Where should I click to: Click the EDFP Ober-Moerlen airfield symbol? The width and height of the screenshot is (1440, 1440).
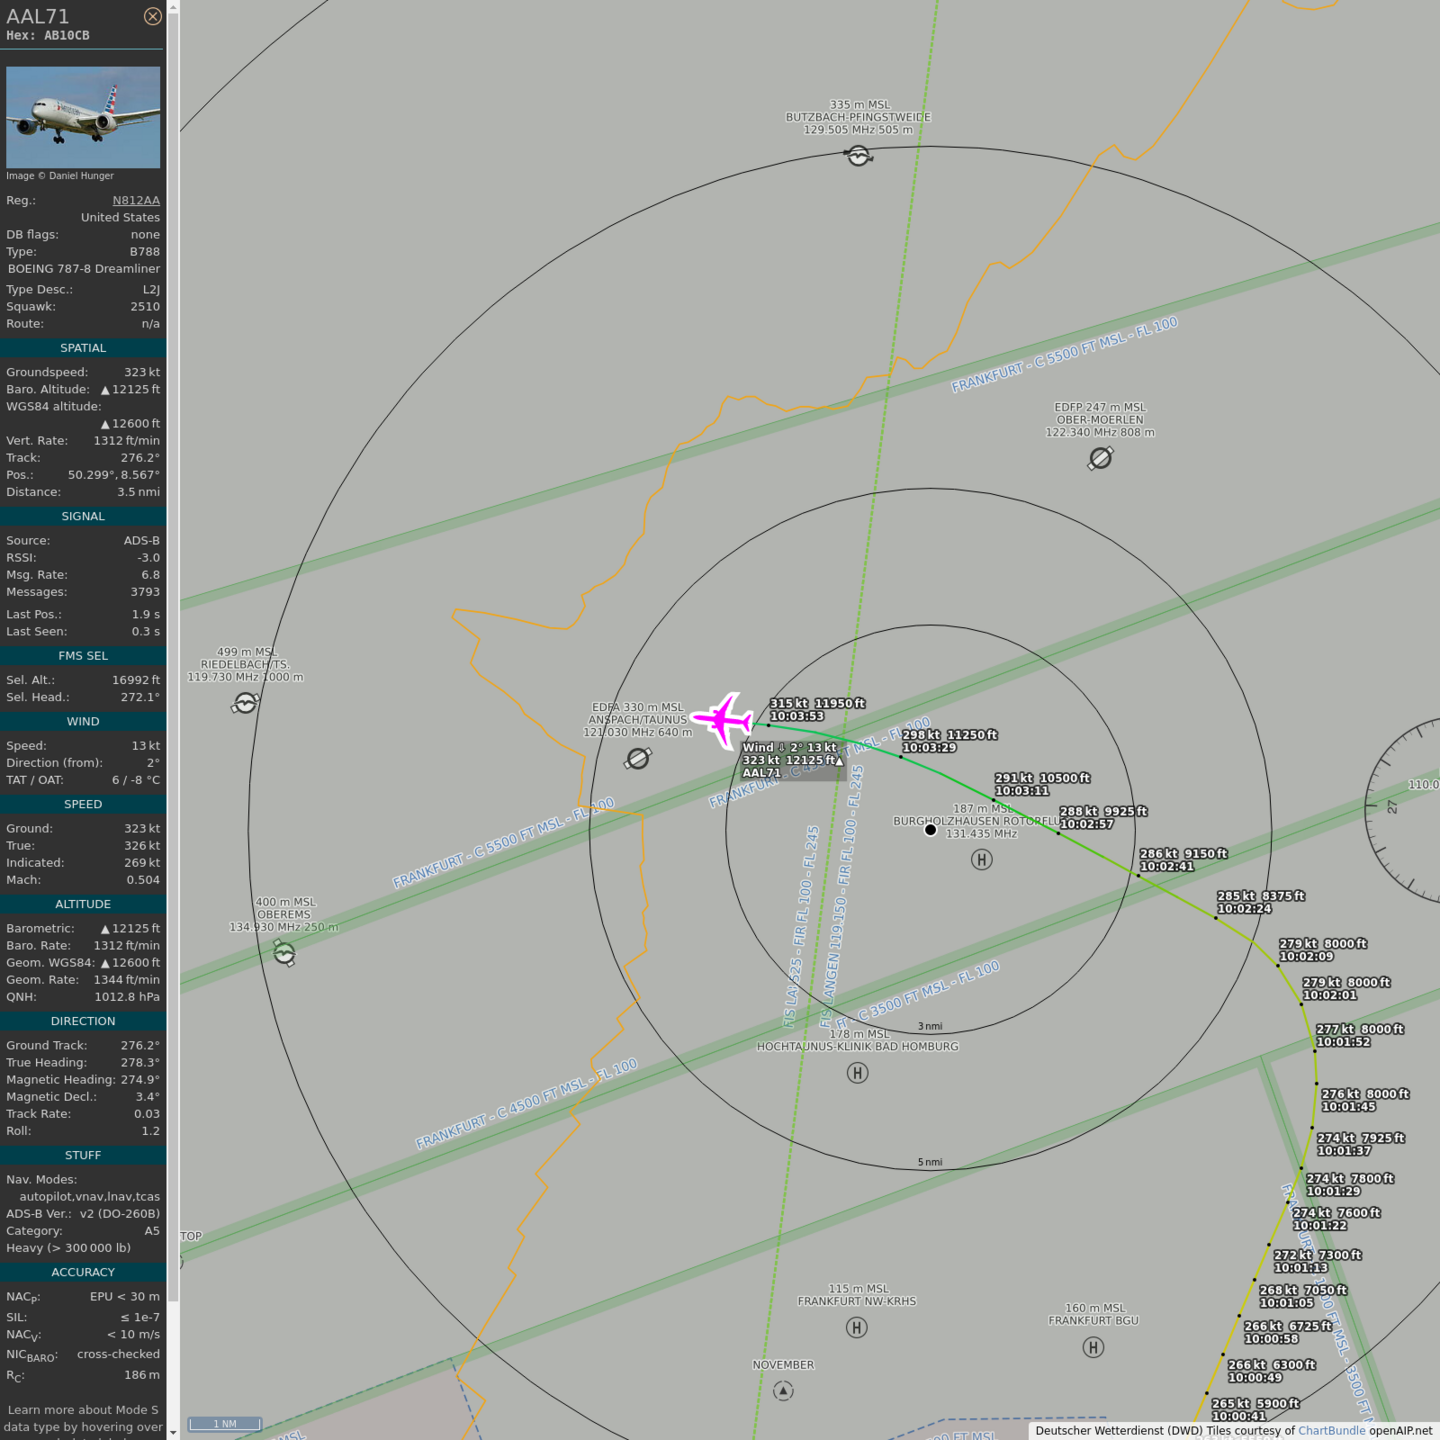click(x=1100, y=458)
